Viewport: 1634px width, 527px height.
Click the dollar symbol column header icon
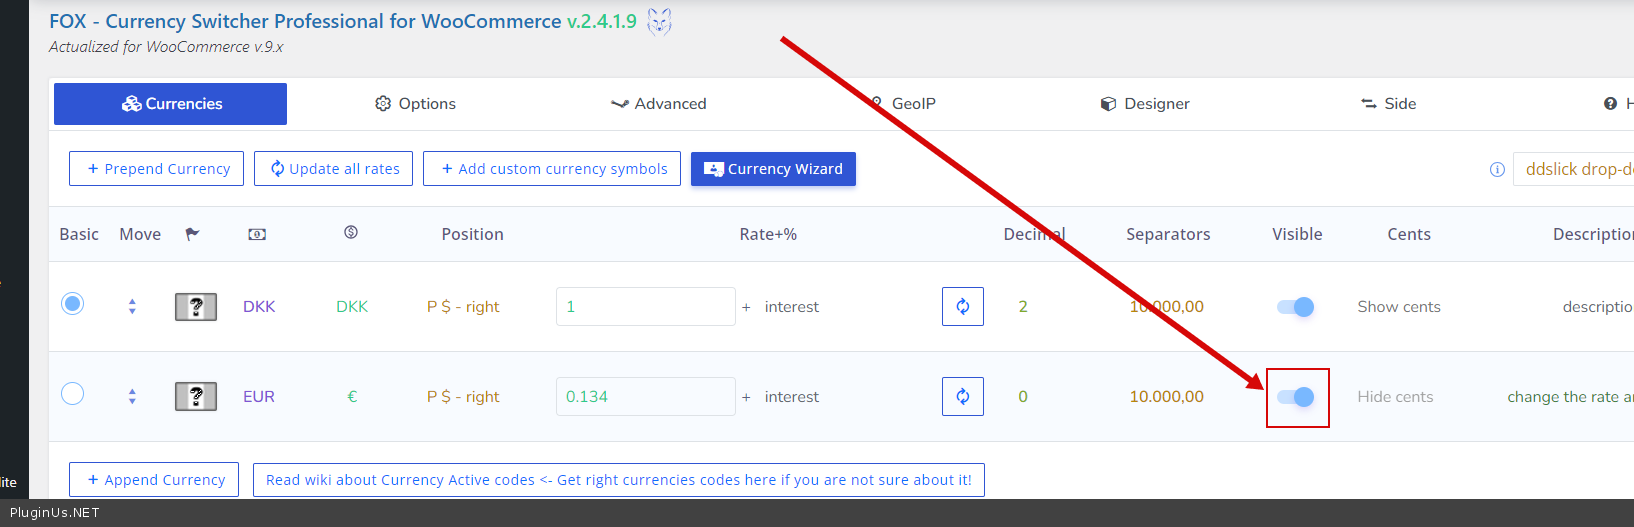pyautogui.click(x=351, y=232)
